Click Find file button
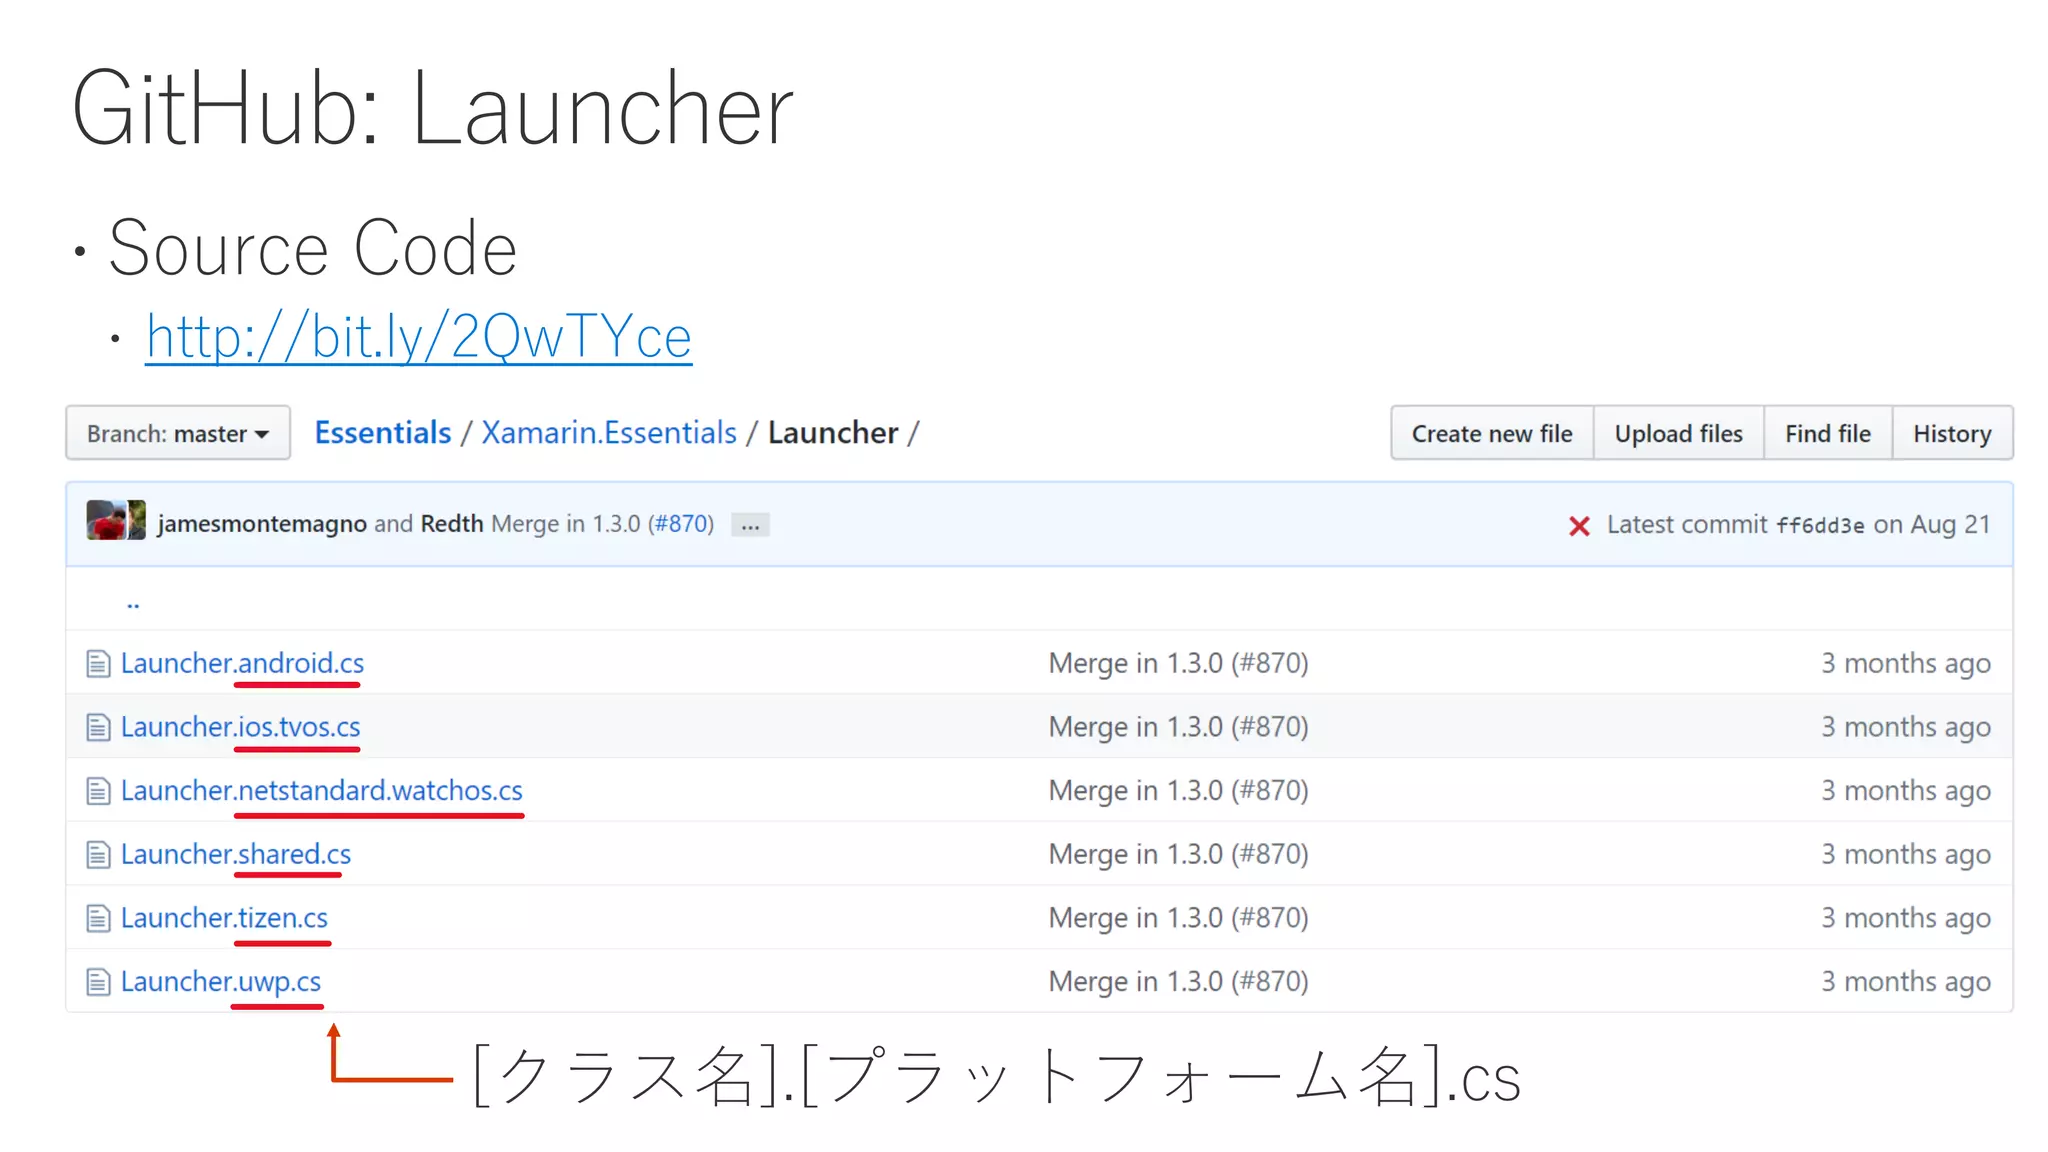The height and width of the screenshot is (1152, 2048). pyautogui.click(x=1828, y=433)
